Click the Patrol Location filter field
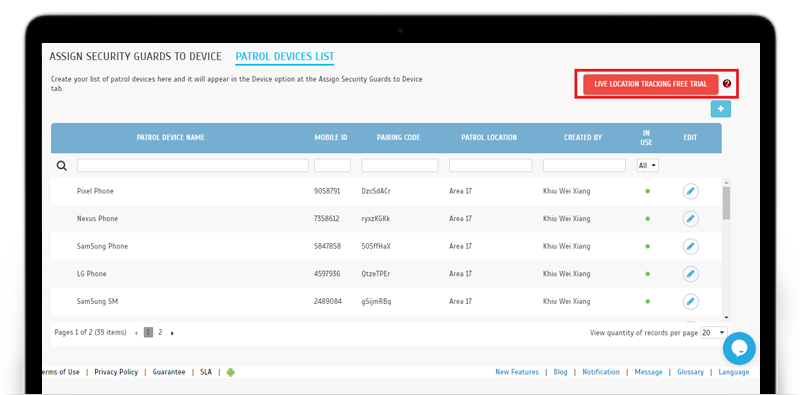 point(490,165)
